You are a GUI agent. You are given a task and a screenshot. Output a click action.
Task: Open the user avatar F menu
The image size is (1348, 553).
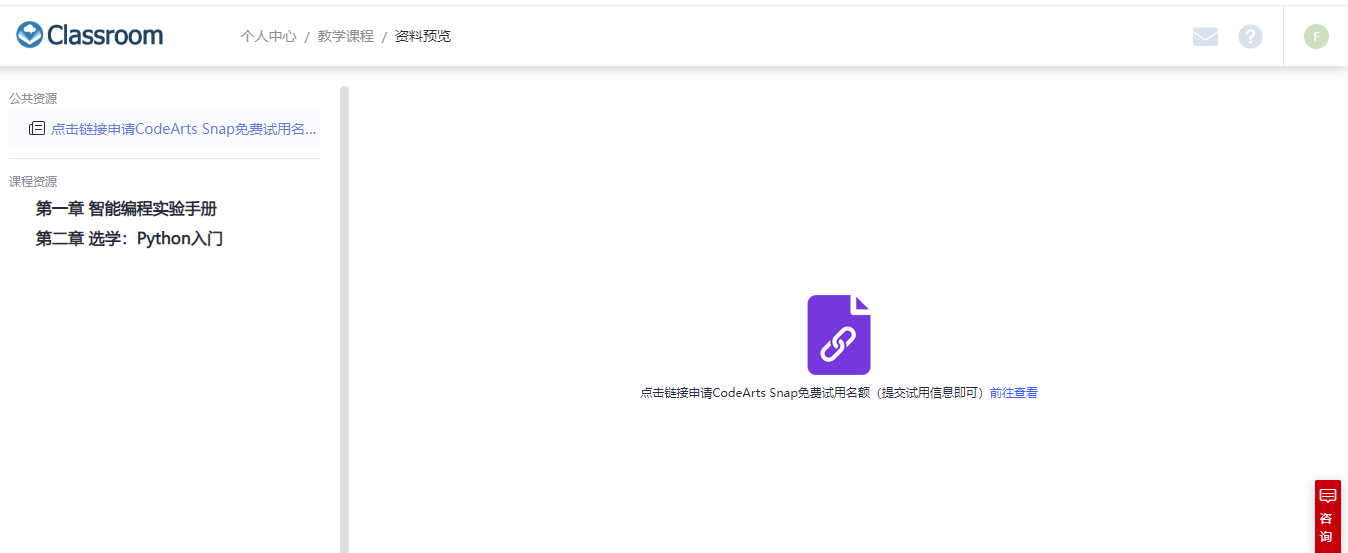(1316, 37)
